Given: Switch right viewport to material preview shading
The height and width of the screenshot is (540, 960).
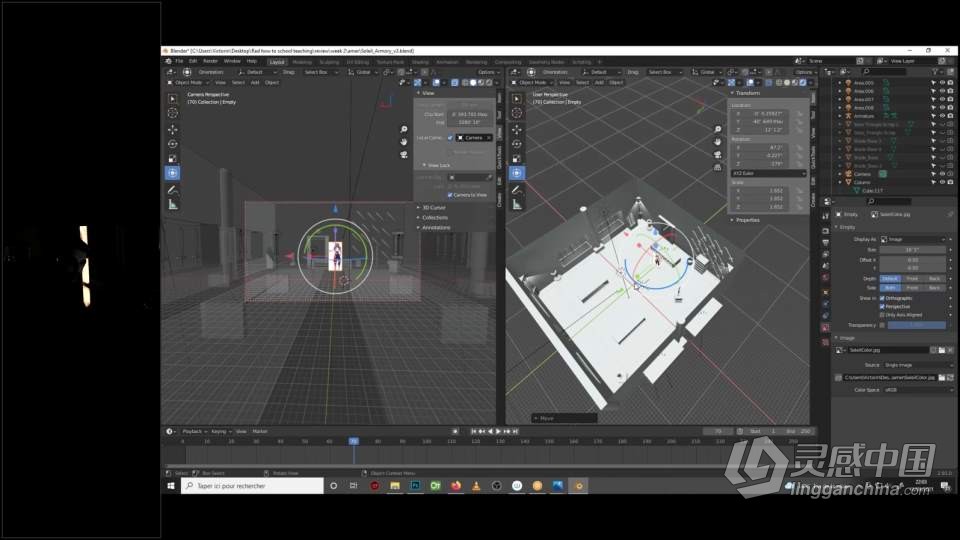Looking at the screenshot, I should pyautogui.click(x=795, y=82).
